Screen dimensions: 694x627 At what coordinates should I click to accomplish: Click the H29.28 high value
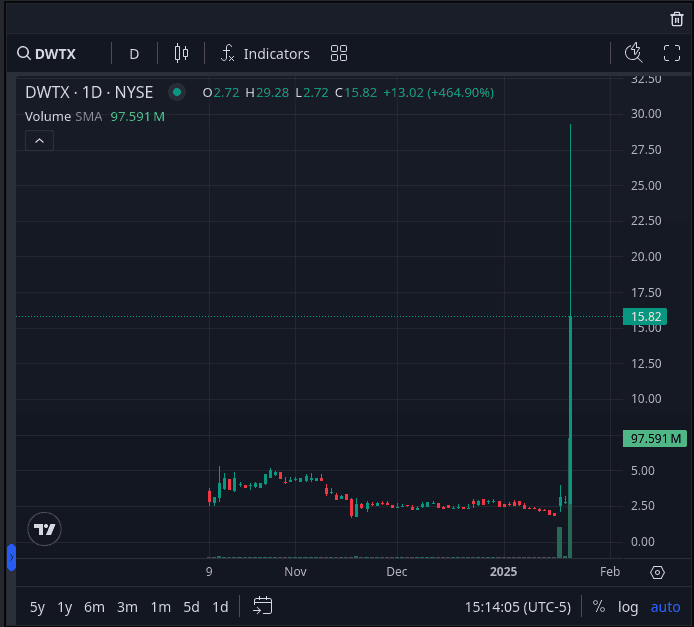[x=267, y=92]
